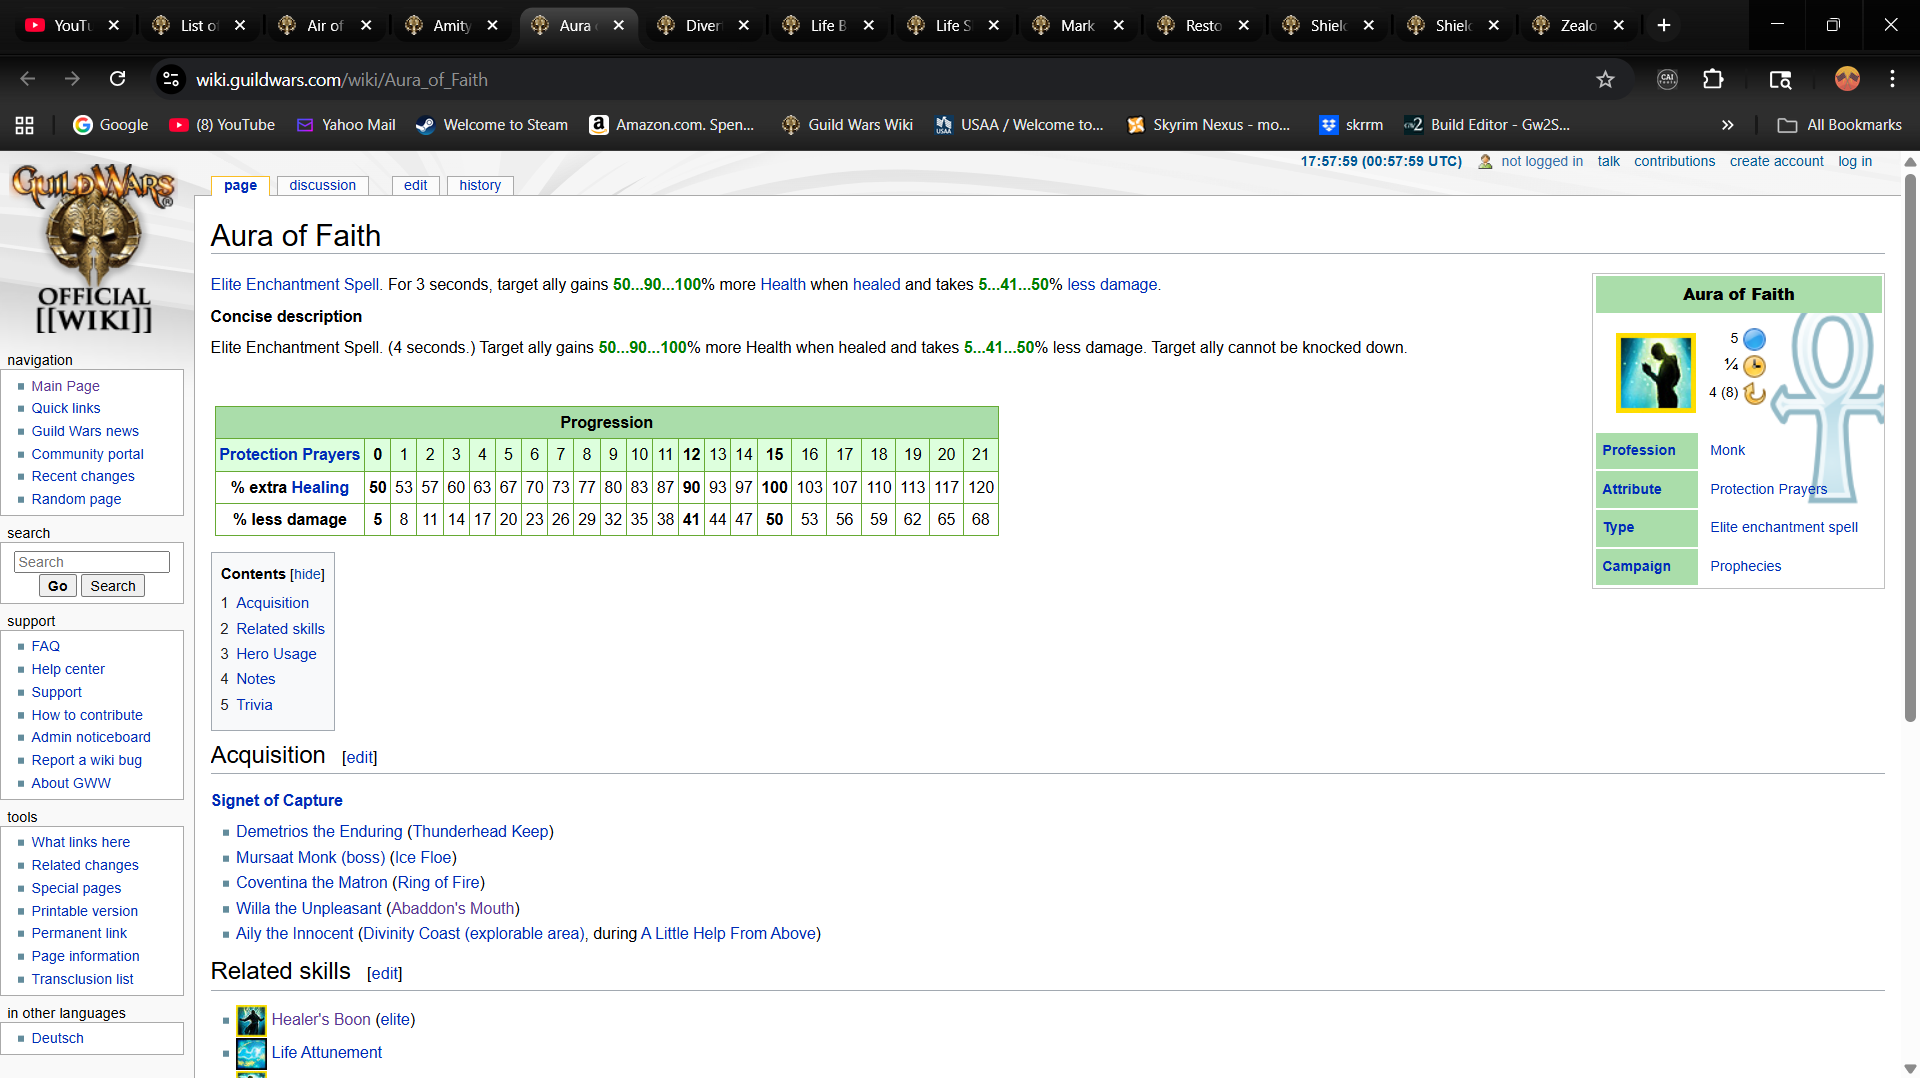
Task: Click the wiki search input field
Action: 92,562
